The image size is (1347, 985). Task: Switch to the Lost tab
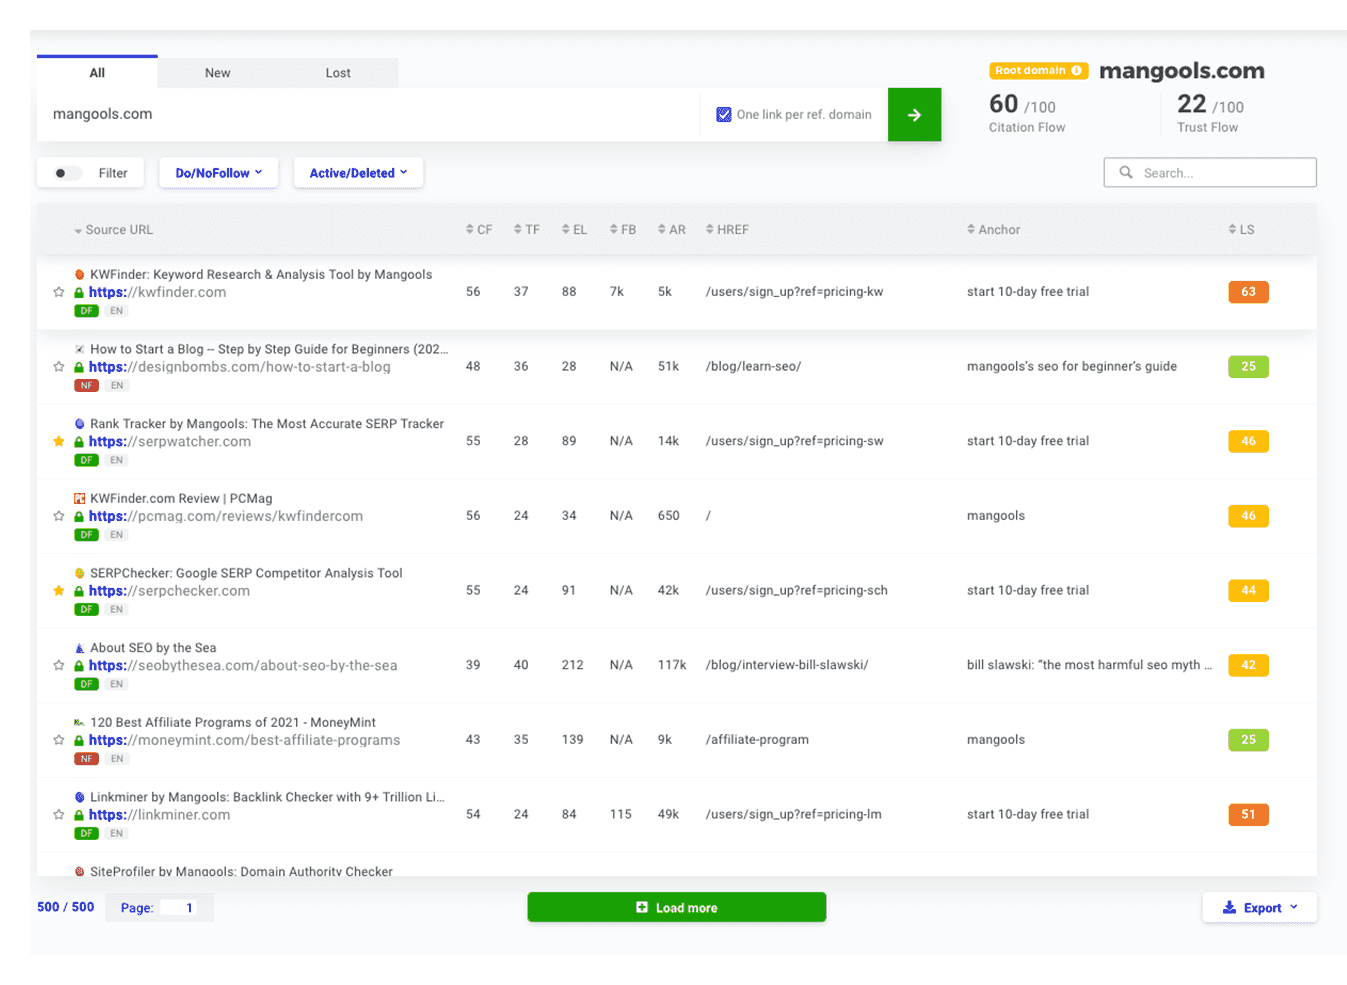point(338,73)
